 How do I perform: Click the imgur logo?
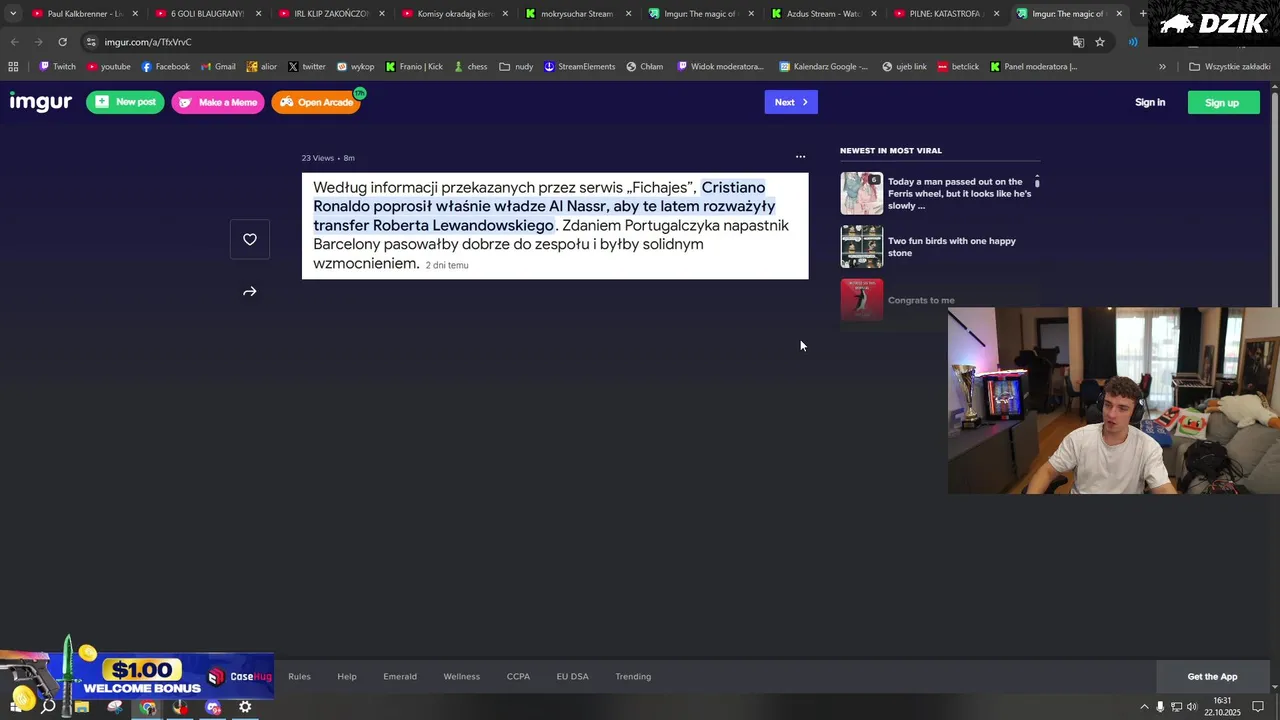(41, 102)
